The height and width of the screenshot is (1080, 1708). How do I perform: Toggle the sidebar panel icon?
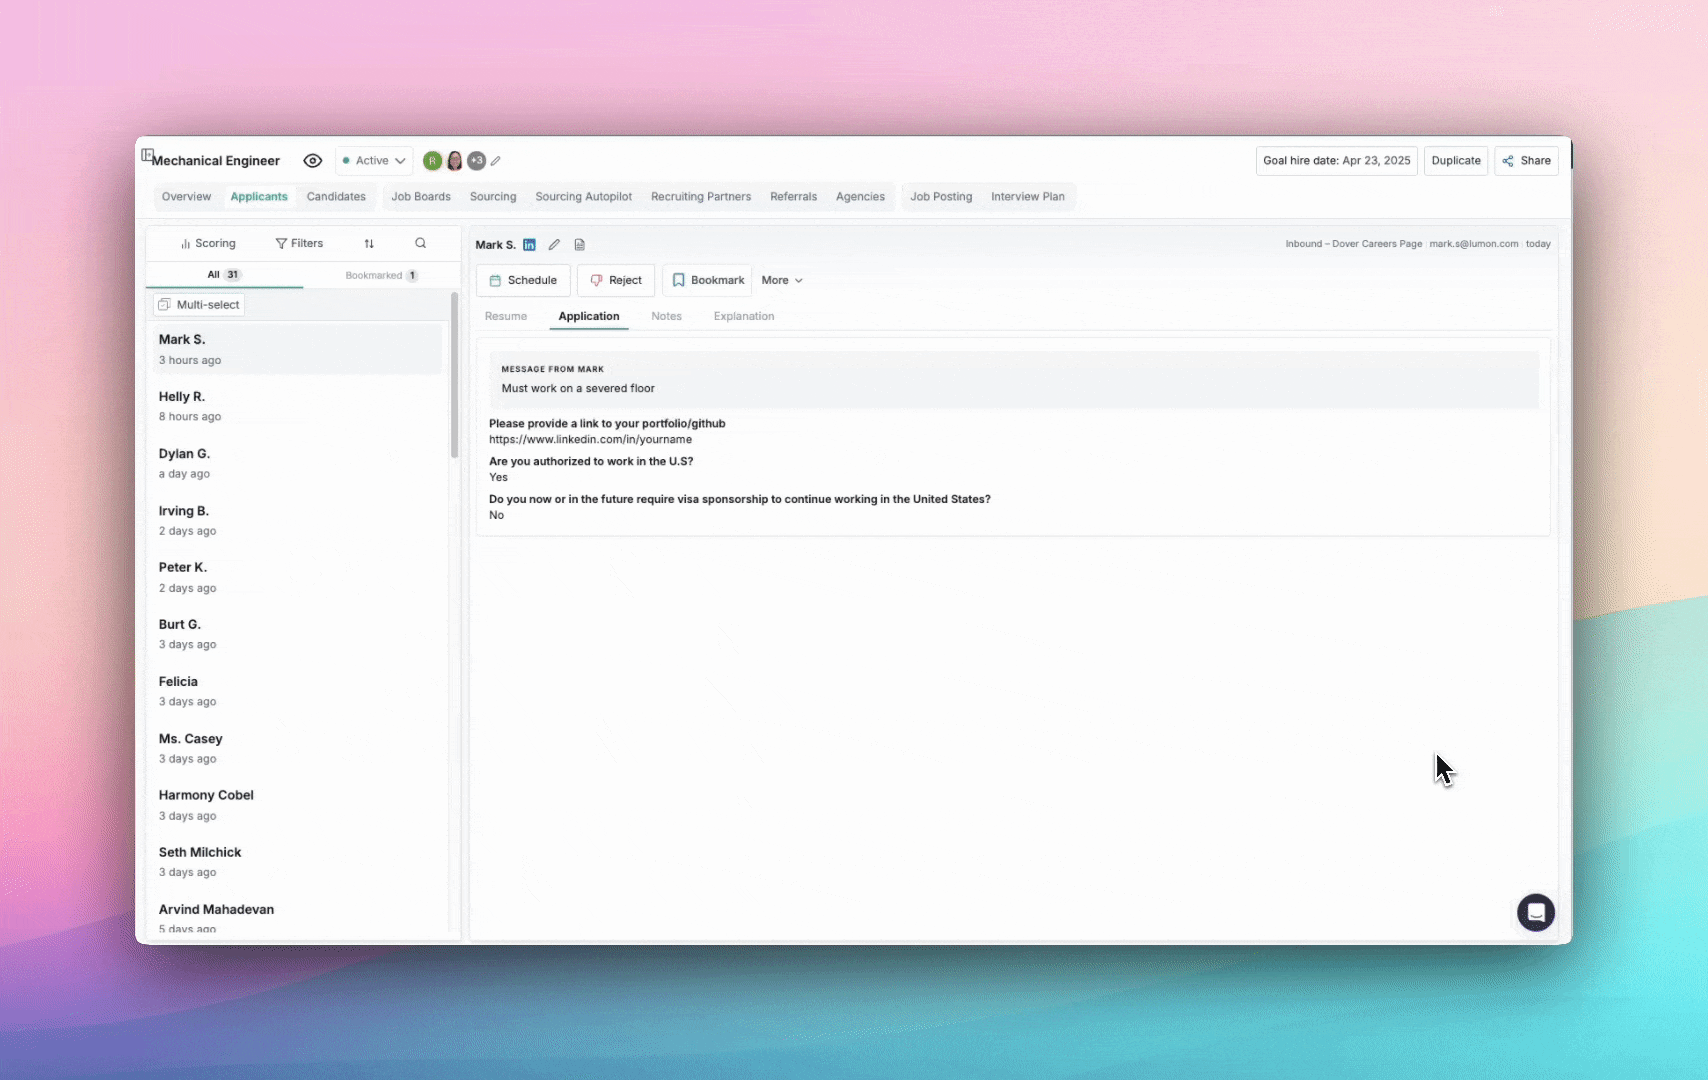(x=147, y=155)
